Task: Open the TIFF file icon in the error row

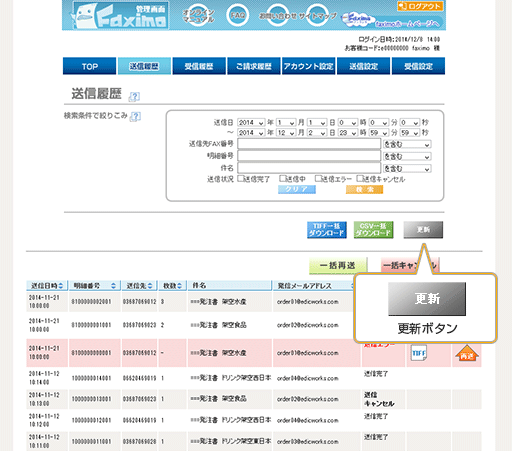Action: 418,353
